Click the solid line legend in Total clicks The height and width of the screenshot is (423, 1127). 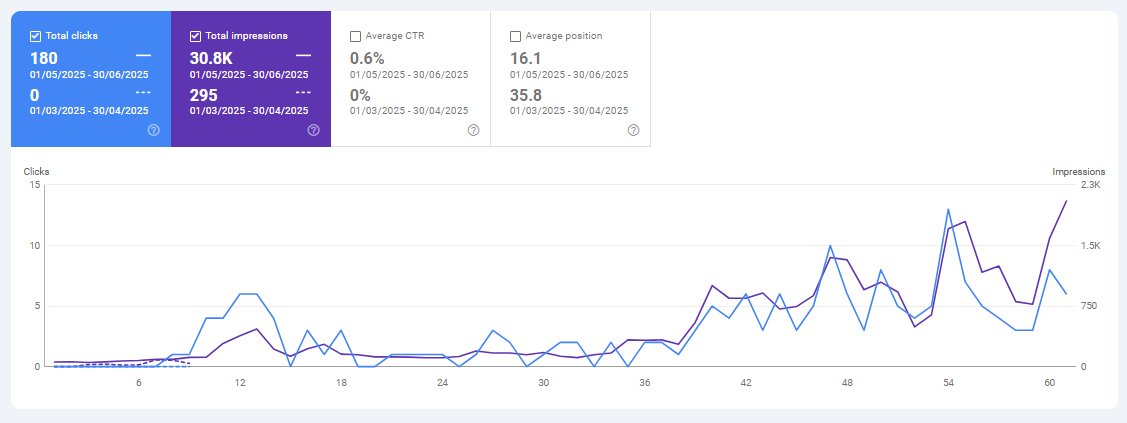coord(143,55)
